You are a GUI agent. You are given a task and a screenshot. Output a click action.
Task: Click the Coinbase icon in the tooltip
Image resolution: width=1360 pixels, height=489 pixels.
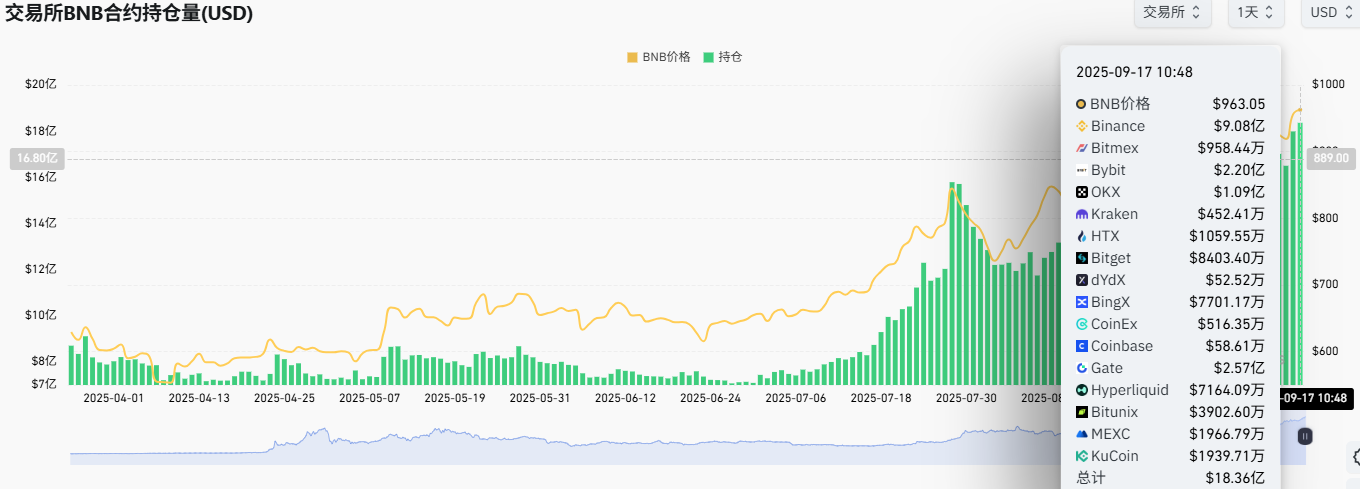pyautogui.click(x=1081, y=346)
